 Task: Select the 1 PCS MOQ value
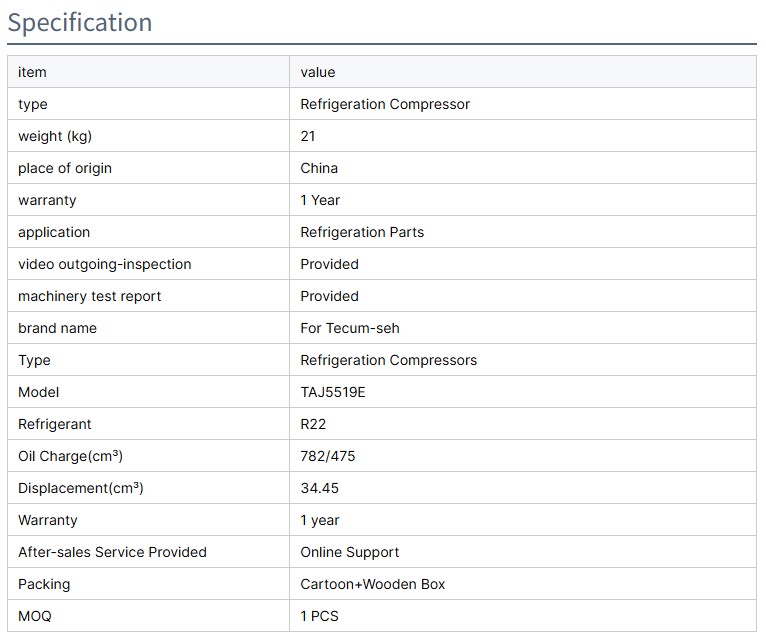(319, 616)
